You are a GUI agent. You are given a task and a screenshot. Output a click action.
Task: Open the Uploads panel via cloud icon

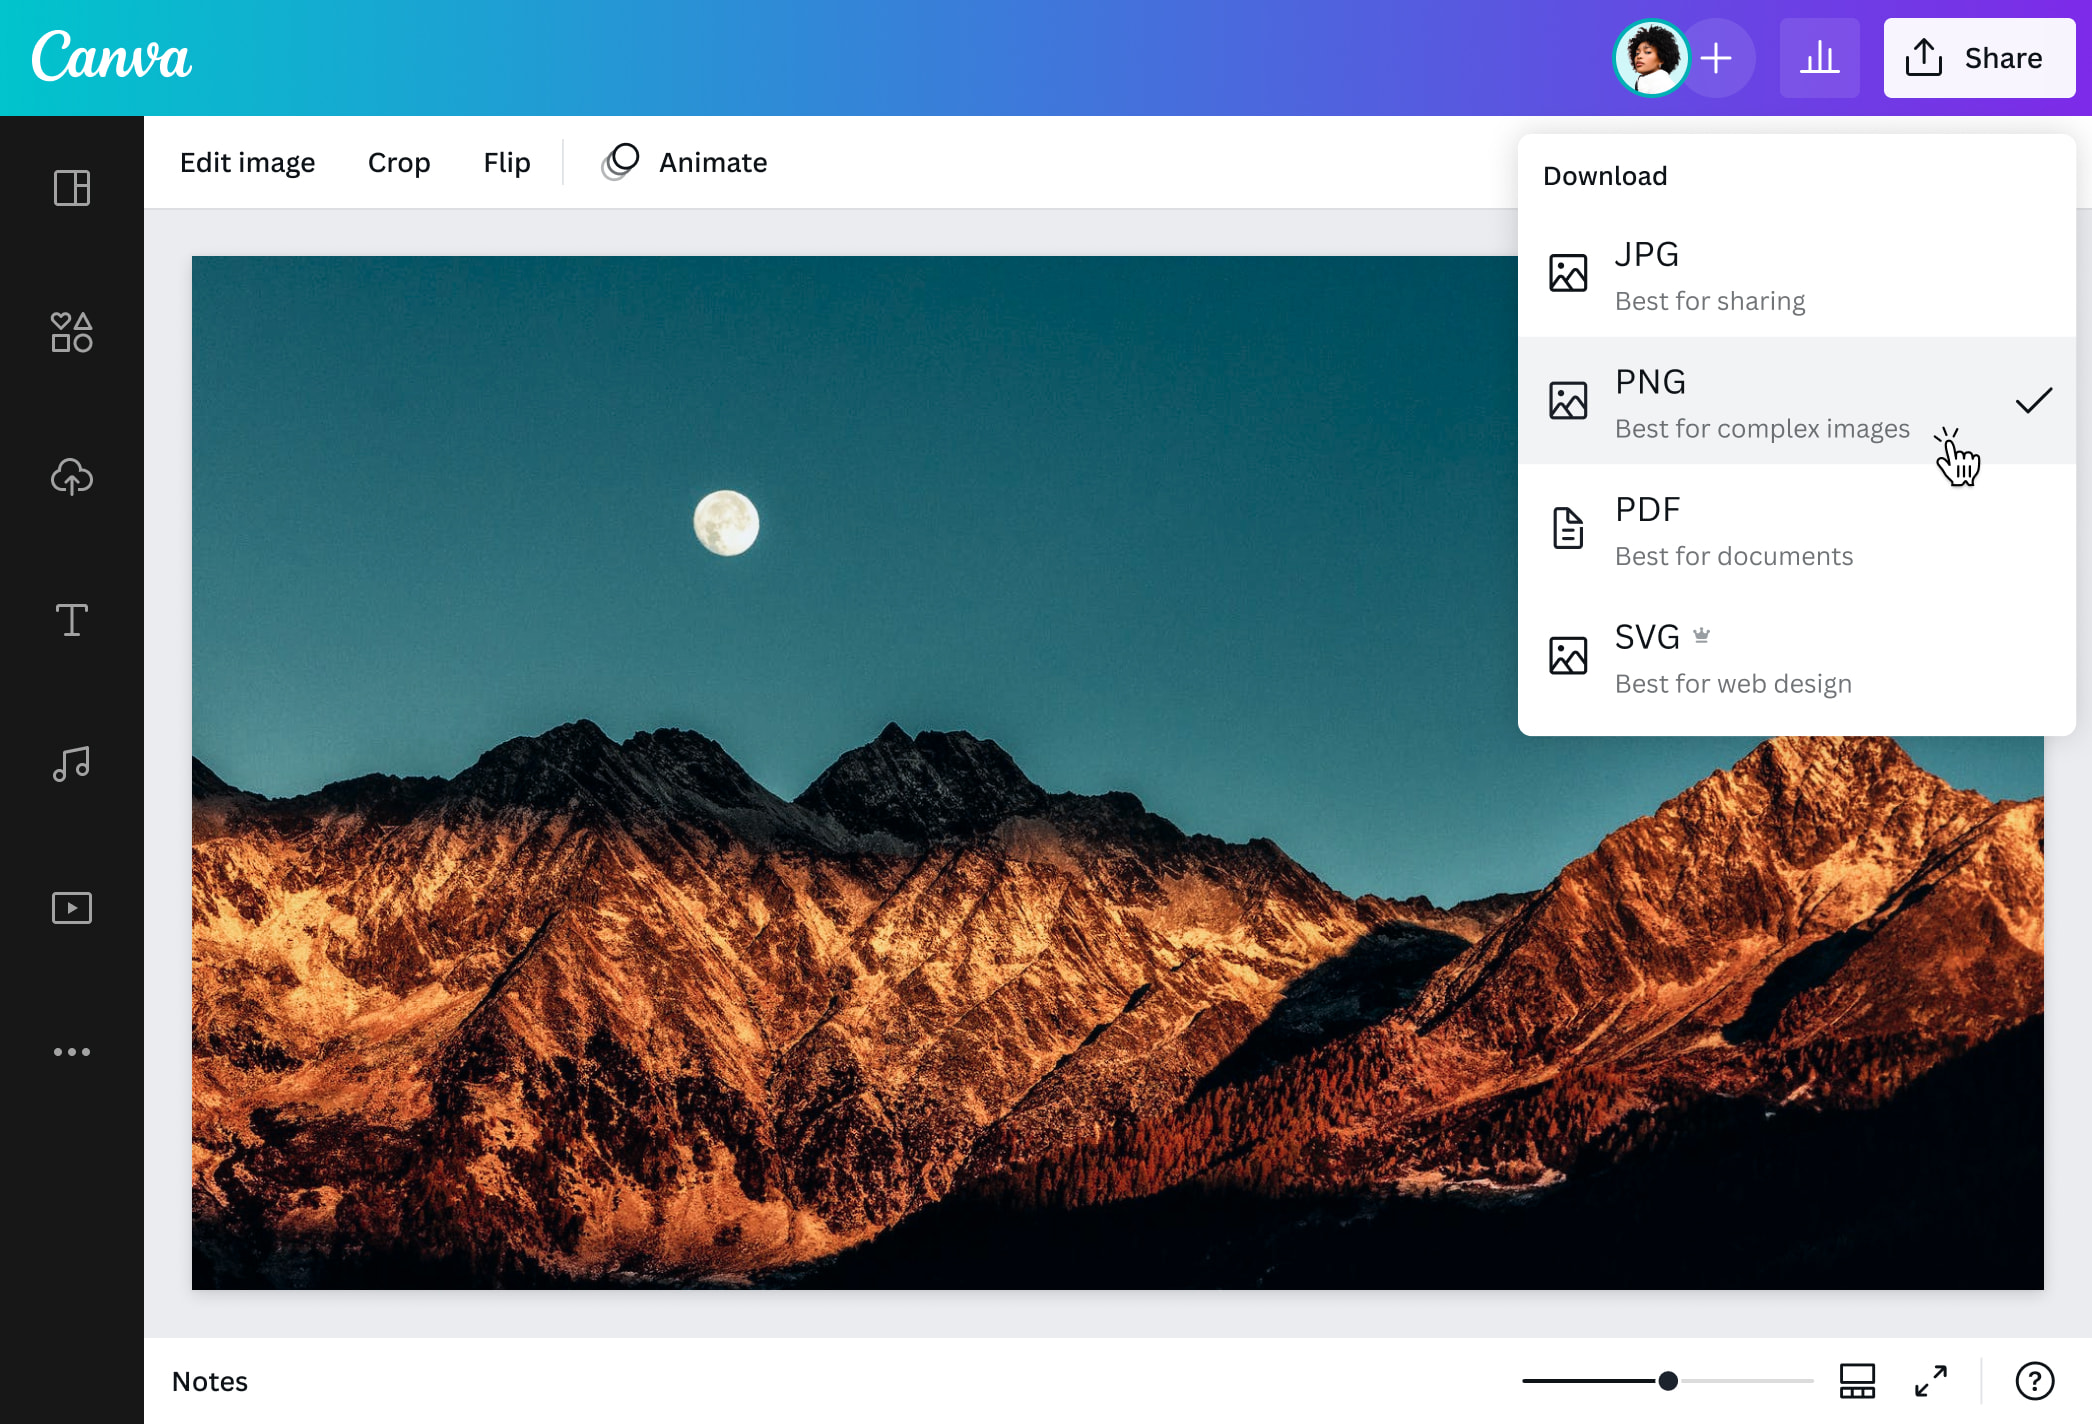pyautogui.click(x=71, y=477)
